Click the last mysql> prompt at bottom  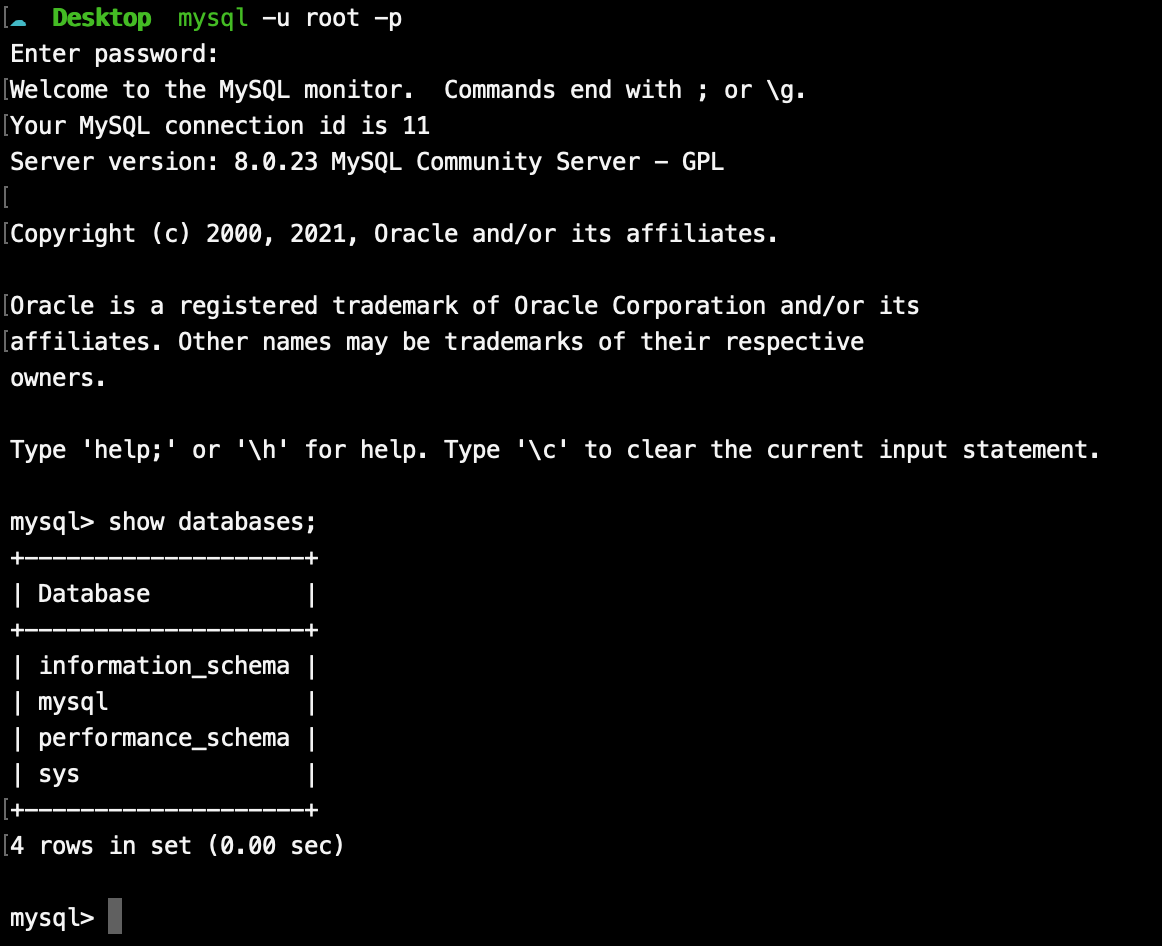tap(52, 918)
